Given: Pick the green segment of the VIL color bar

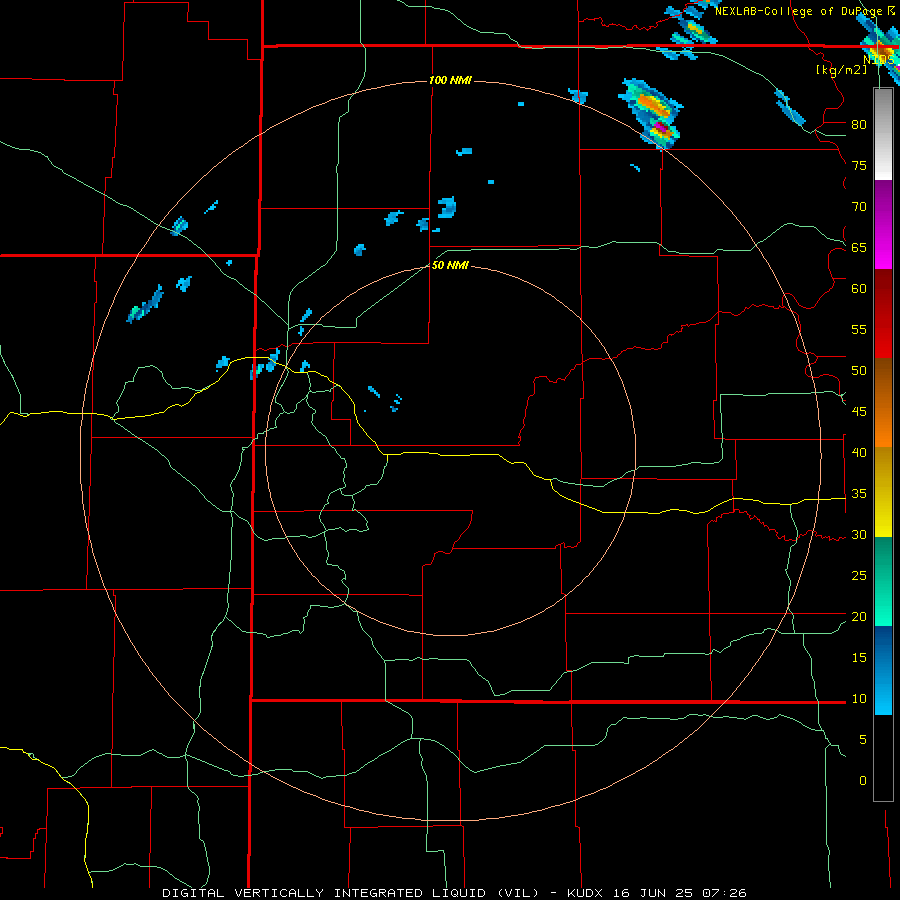Looking at the screenshot, I should 883,581.
